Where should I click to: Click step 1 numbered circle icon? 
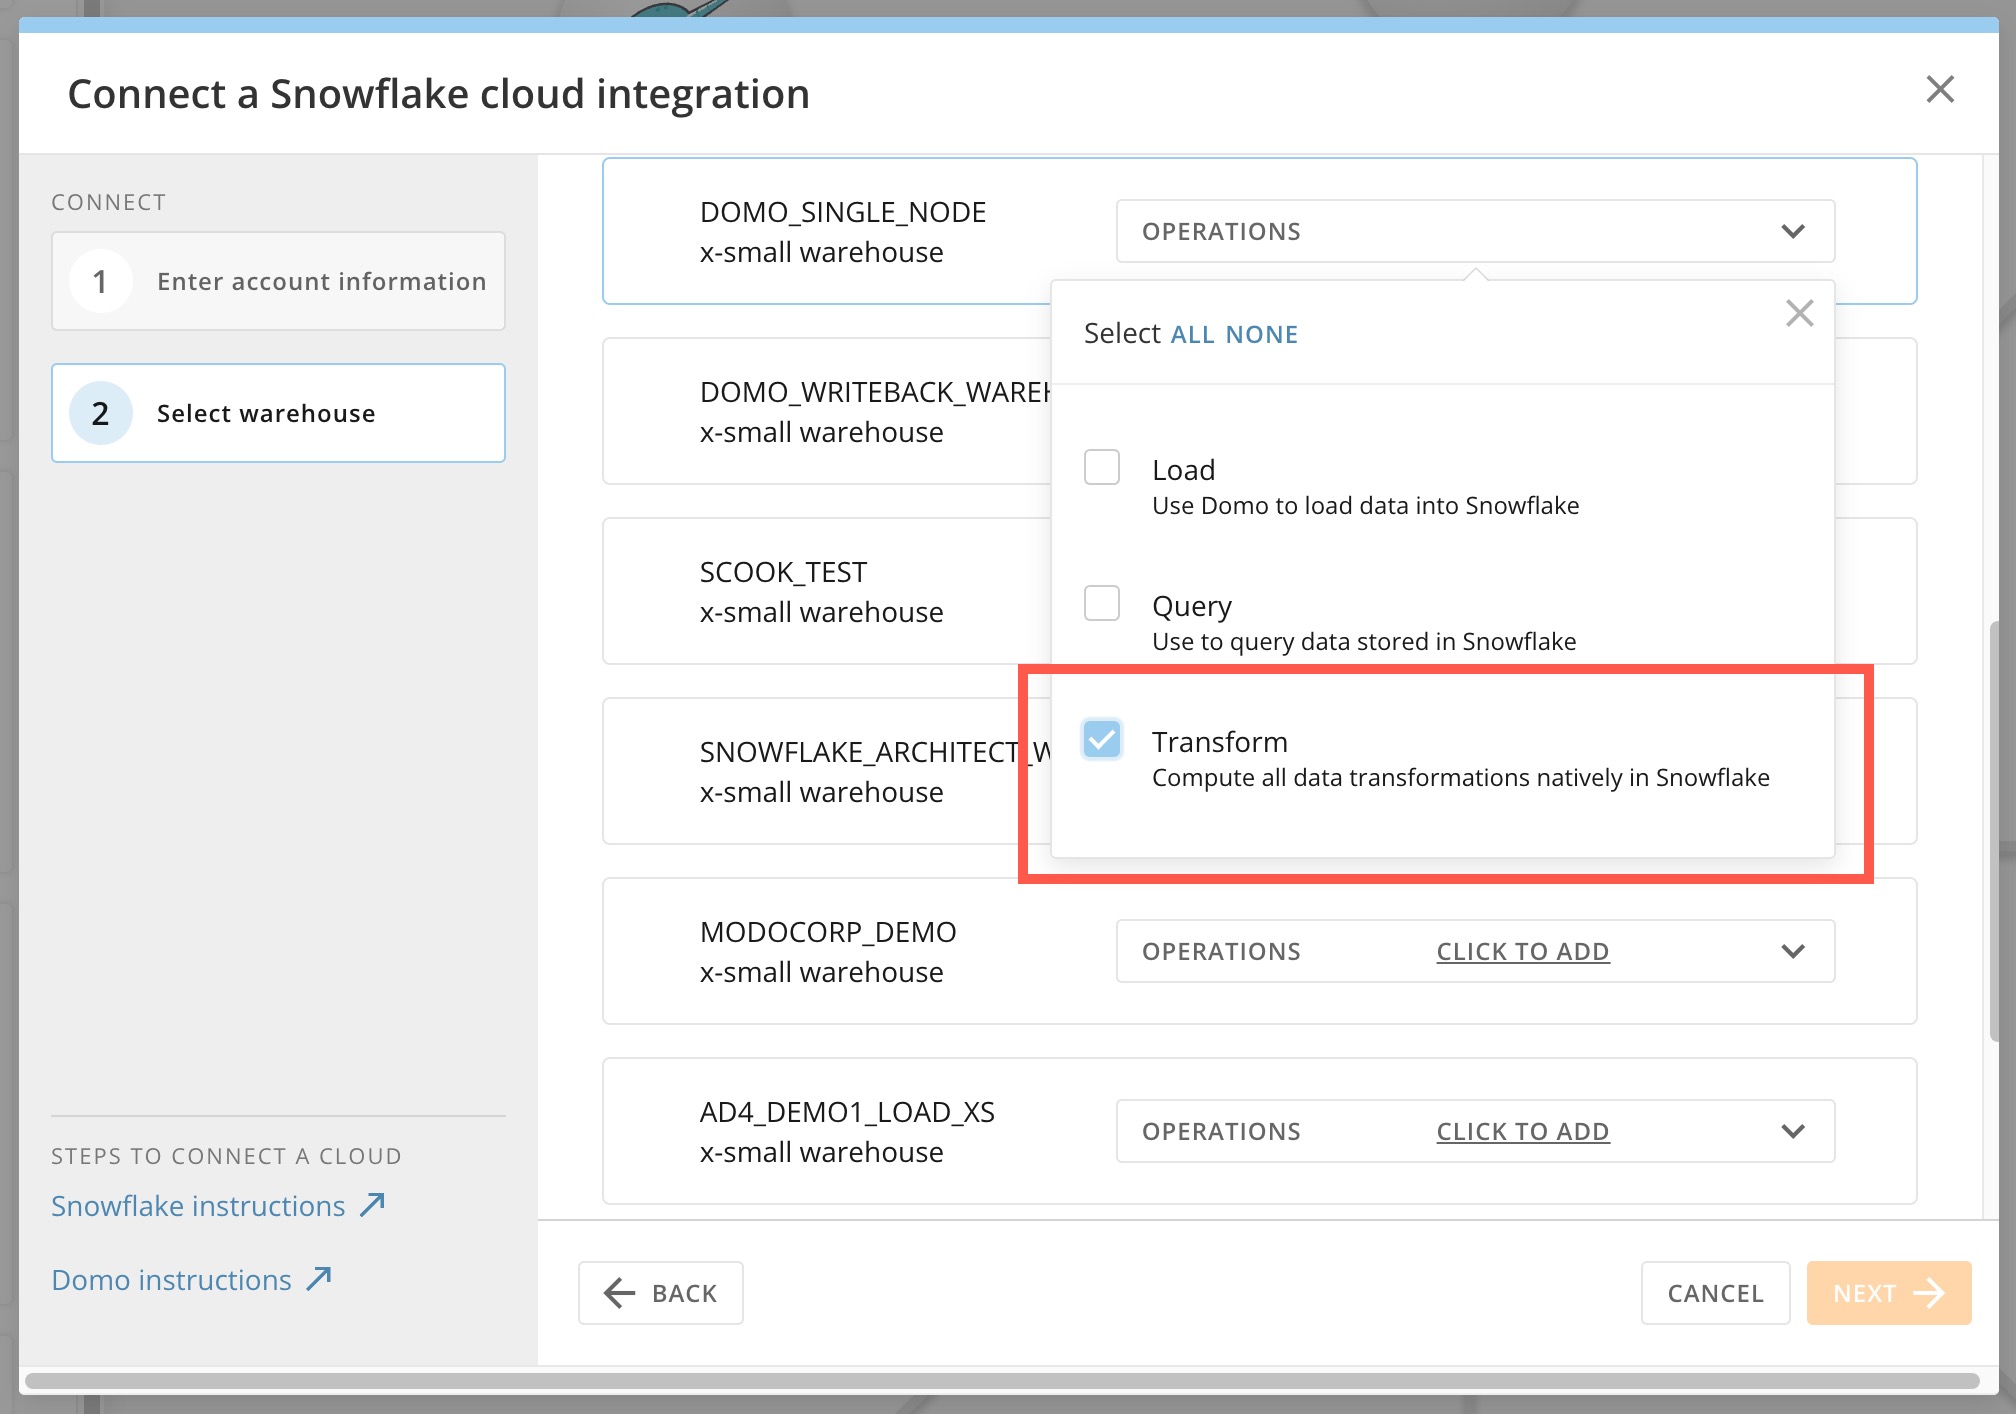click(100, 281)
